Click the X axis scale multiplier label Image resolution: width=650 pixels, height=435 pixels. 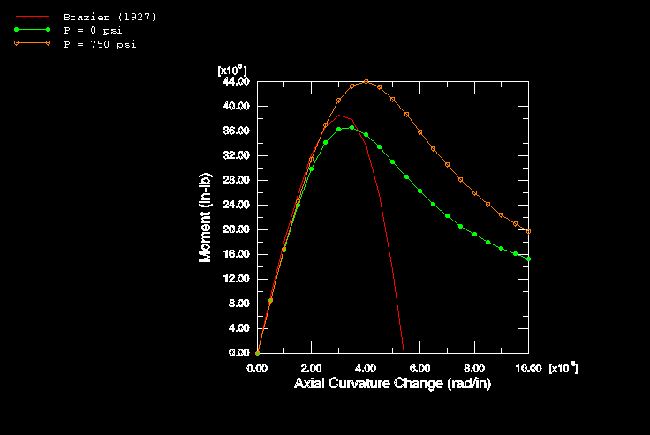coord(562,368)
